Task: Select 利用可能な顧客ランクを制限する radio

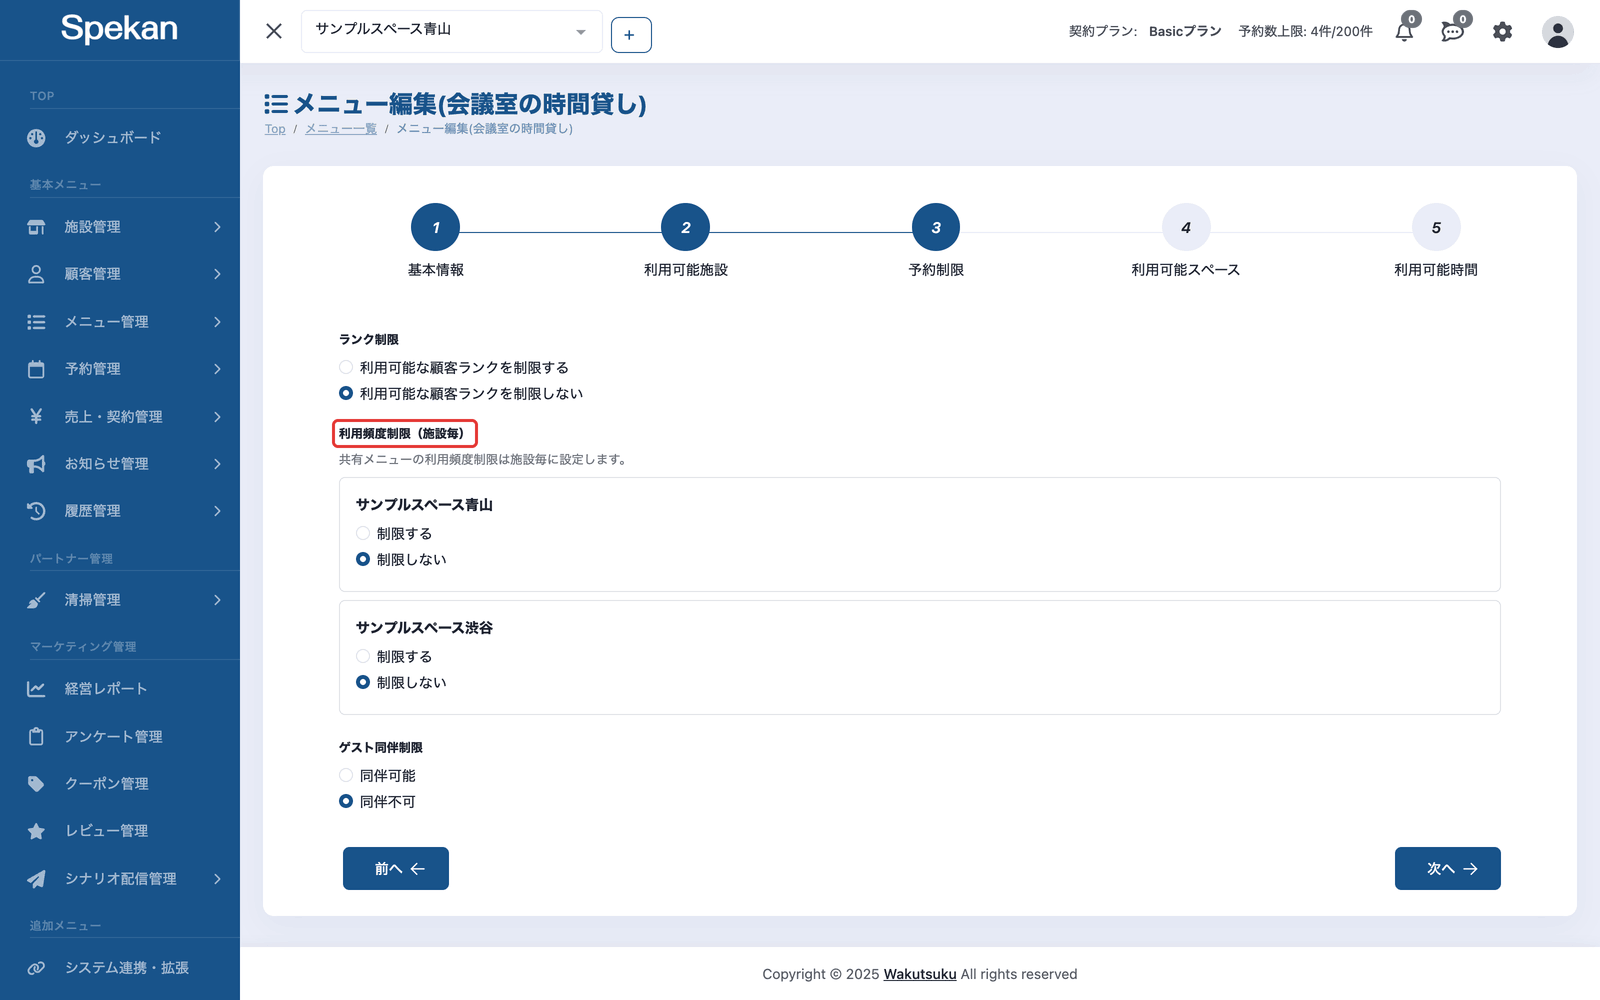Action: (346, 367)
